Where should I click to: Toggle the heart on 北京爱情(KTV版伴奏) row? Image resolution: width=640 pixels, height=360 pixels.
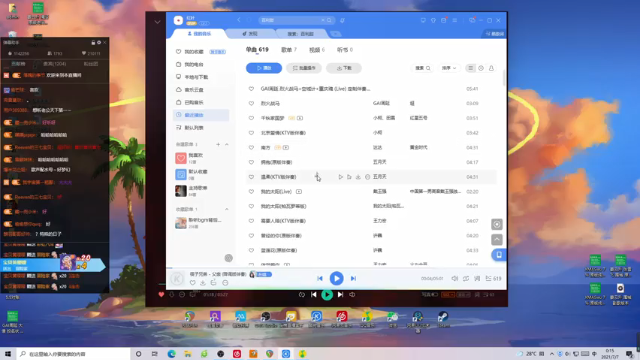click(251, 133)
